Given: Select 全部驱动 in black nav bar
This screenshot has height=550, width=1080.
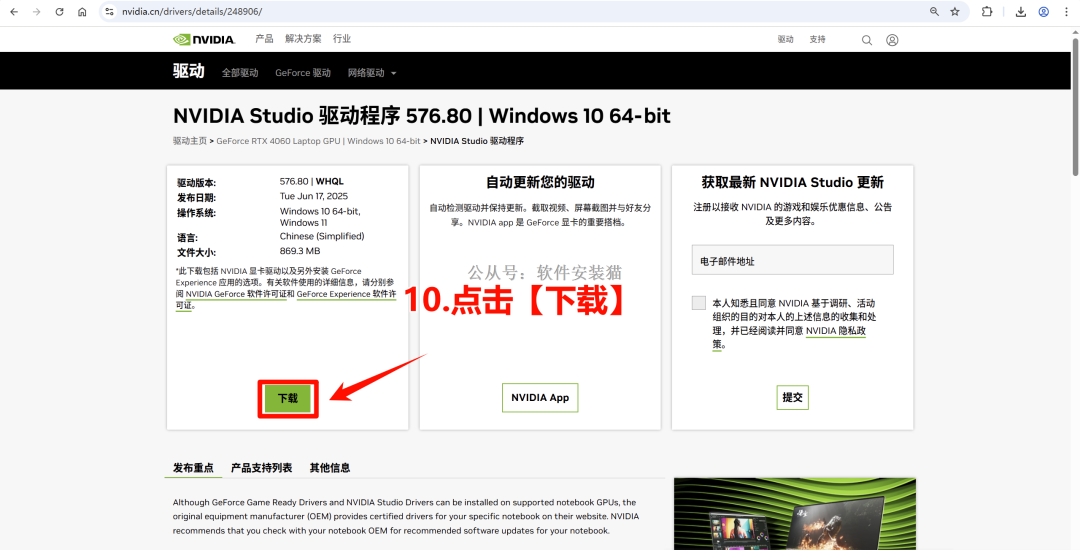Looking at the screenshot, I should click(x=240, y=73).
